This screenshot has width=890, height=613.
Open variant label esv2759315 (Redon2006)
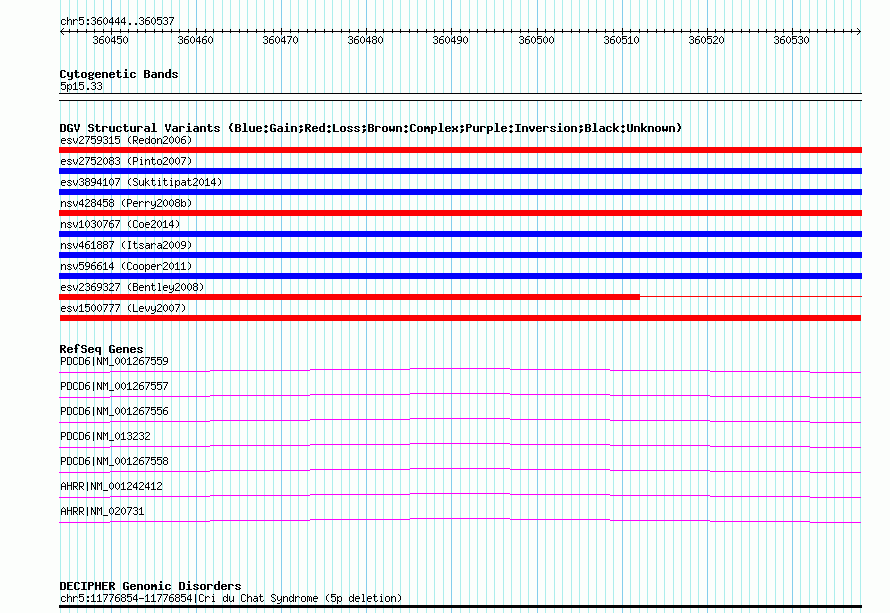(126, 140)
